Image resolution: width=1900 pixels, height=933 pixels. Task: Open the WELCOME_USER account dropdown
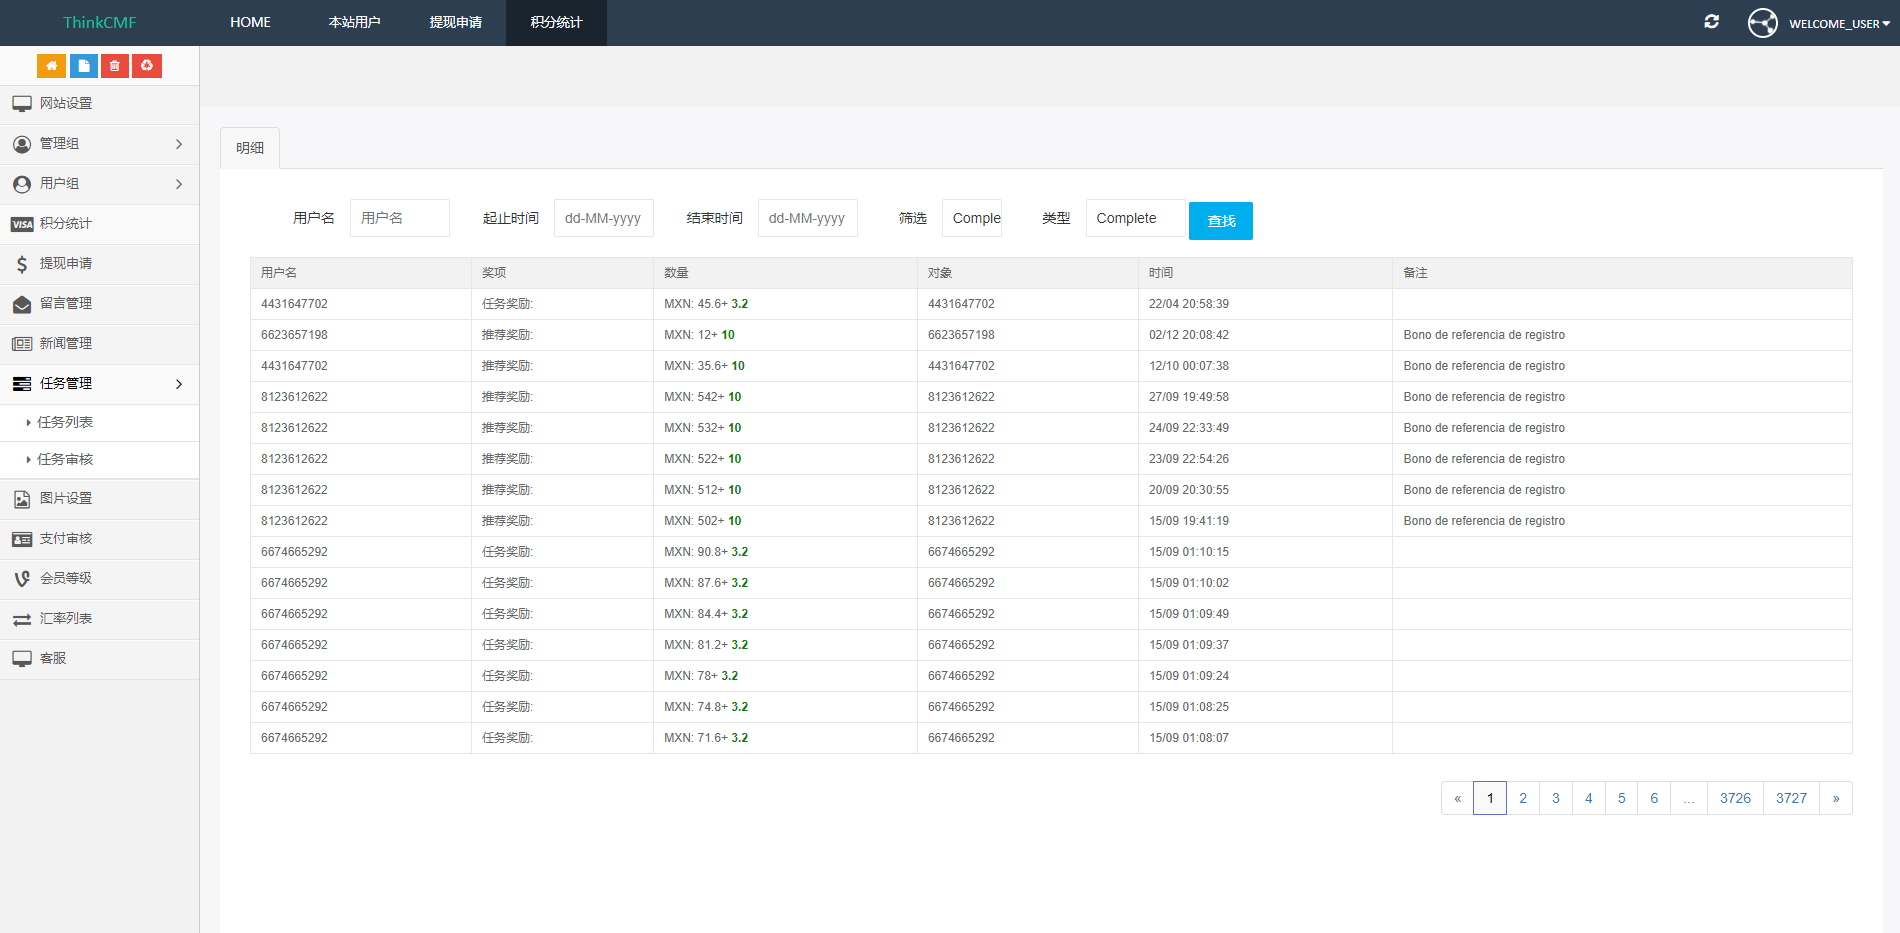click(x=1819, y=23)
